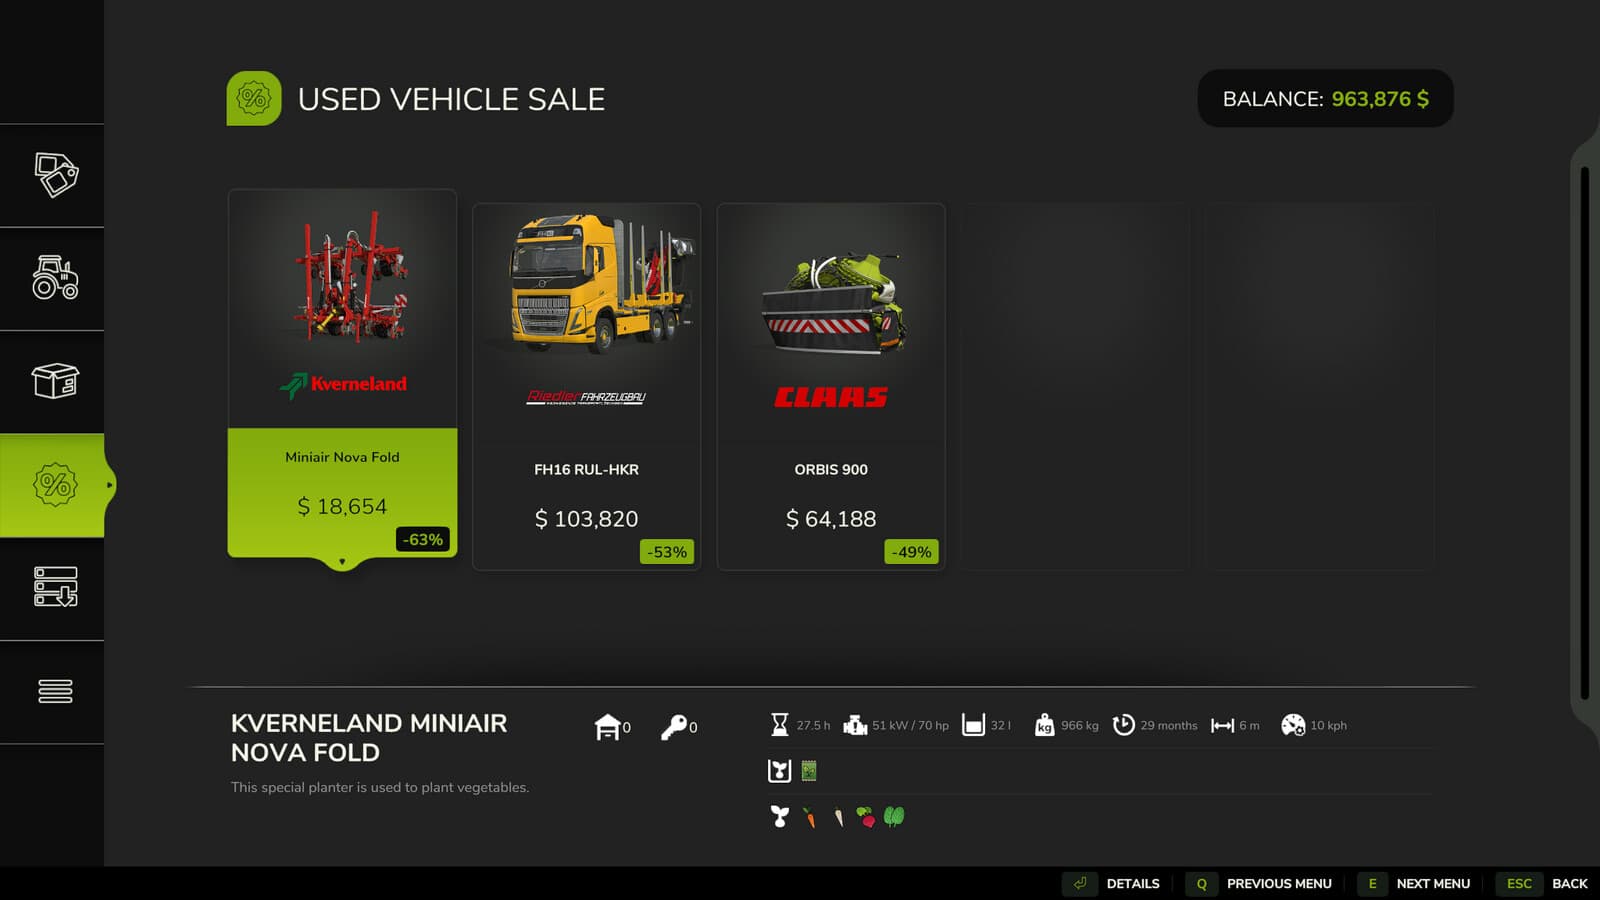Open the server download icon in sidebar
The width and height of the screenshot is (1600, 900).
tap(55, 587)
